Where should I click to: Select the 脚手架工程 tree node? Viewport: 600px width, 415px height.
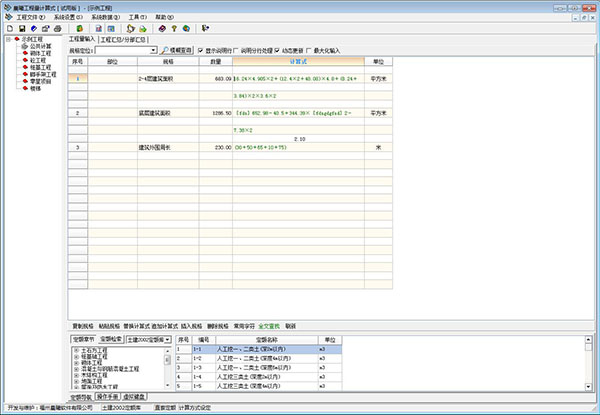[43, 74]
